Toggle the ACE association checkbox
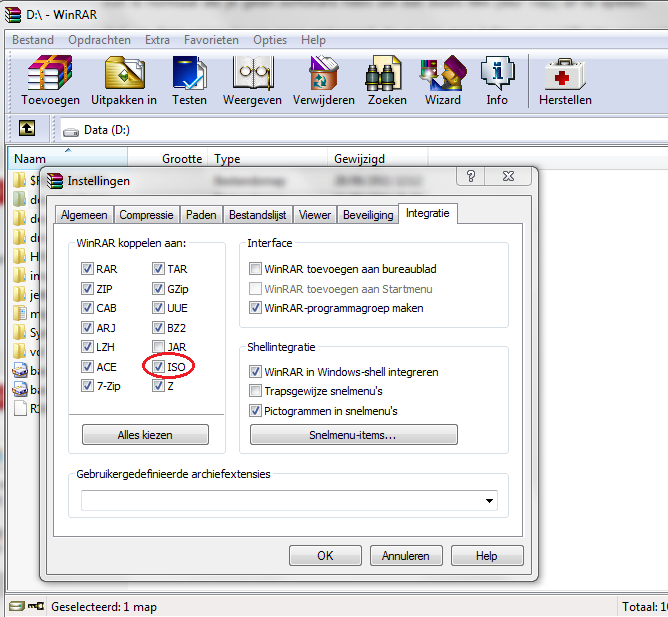Screen dimensions: 668x617 coord(87,366)
